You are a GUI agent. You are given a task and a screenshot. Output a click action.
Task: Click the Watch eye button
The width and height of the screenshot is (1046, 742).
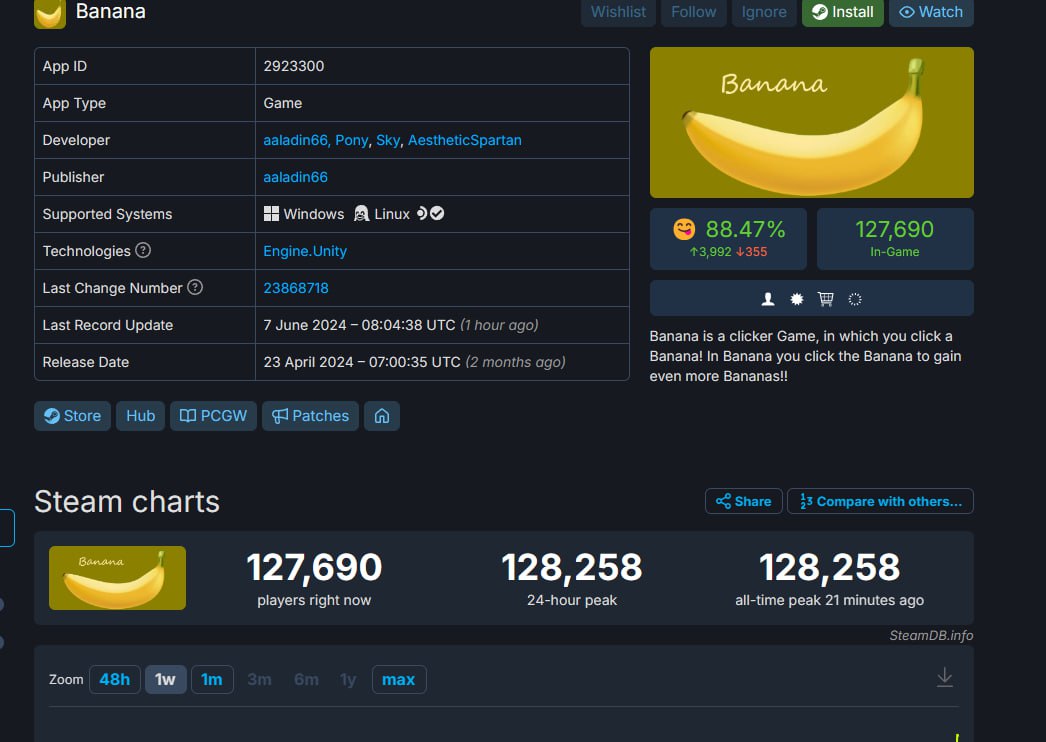[x=931, y=13]
